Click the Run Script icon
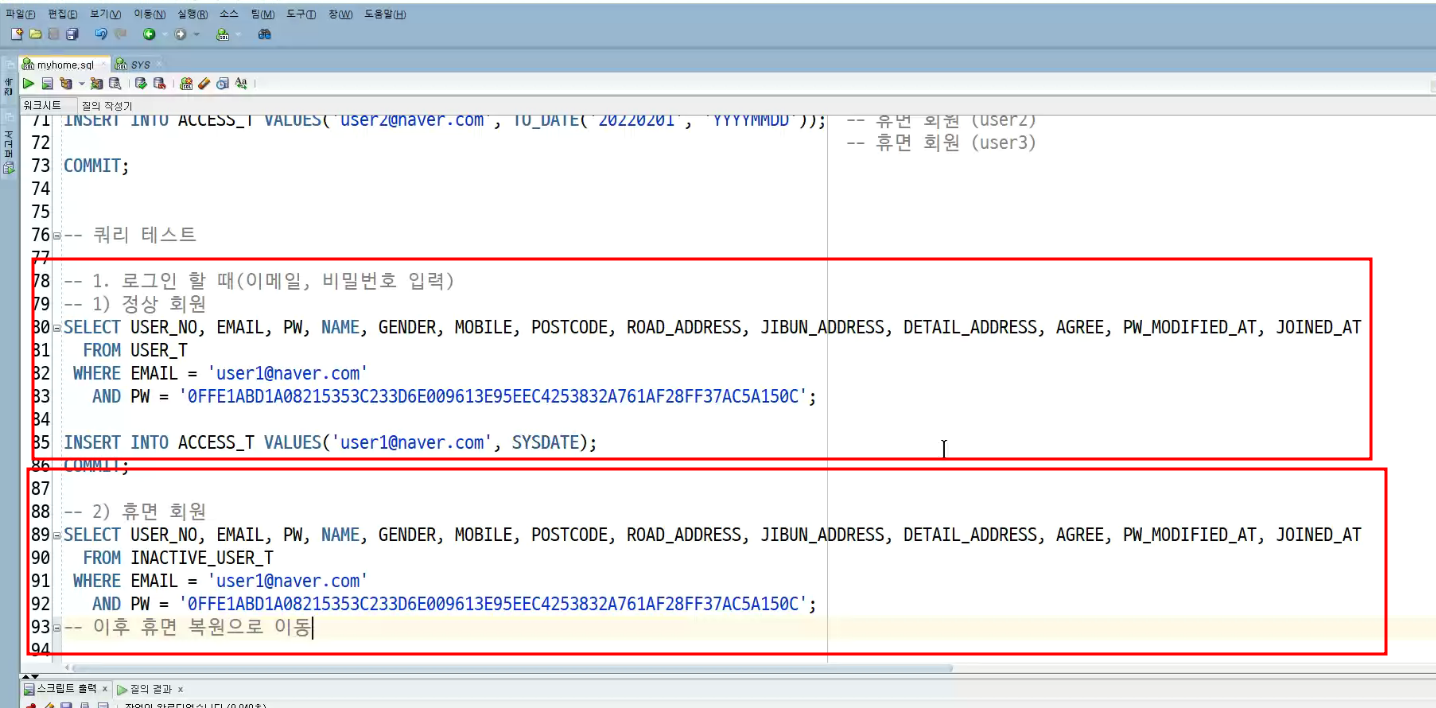Screen dimensions: 1436x708 tap(47, 83)
